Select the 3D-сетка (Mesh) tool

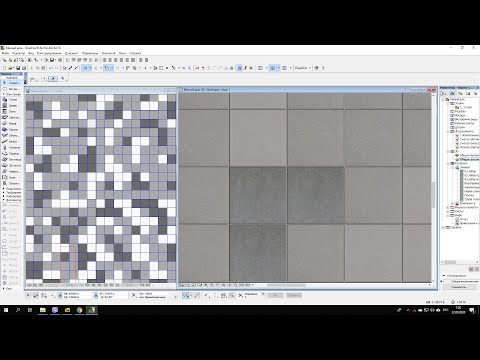click(x=11, y=165)
